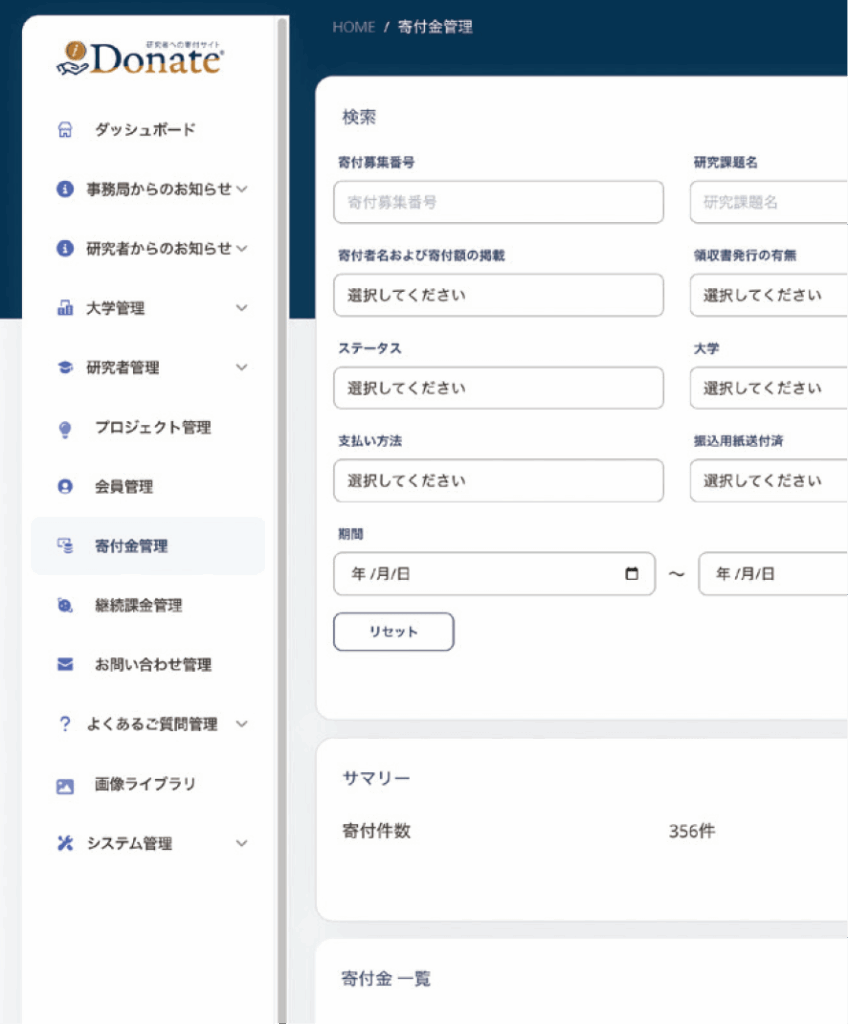Click the dashboard store icon
This screenshot has height=1024, width=848.
tap(65, 130)
